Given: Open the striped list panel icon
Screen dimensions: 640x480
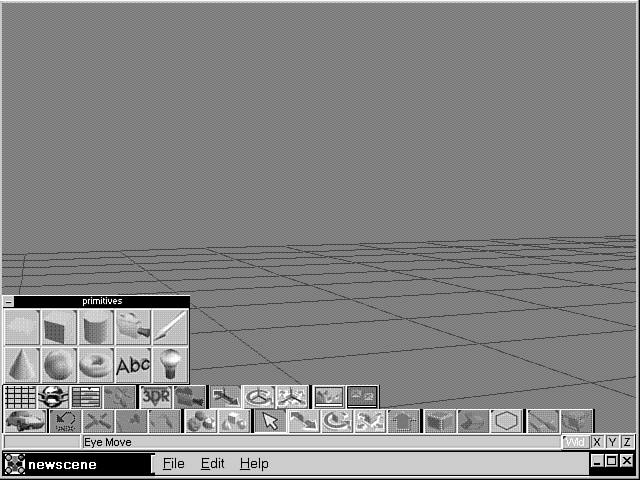Looking at the screenshot, I should pyautogui.click(x=86, y=397).
